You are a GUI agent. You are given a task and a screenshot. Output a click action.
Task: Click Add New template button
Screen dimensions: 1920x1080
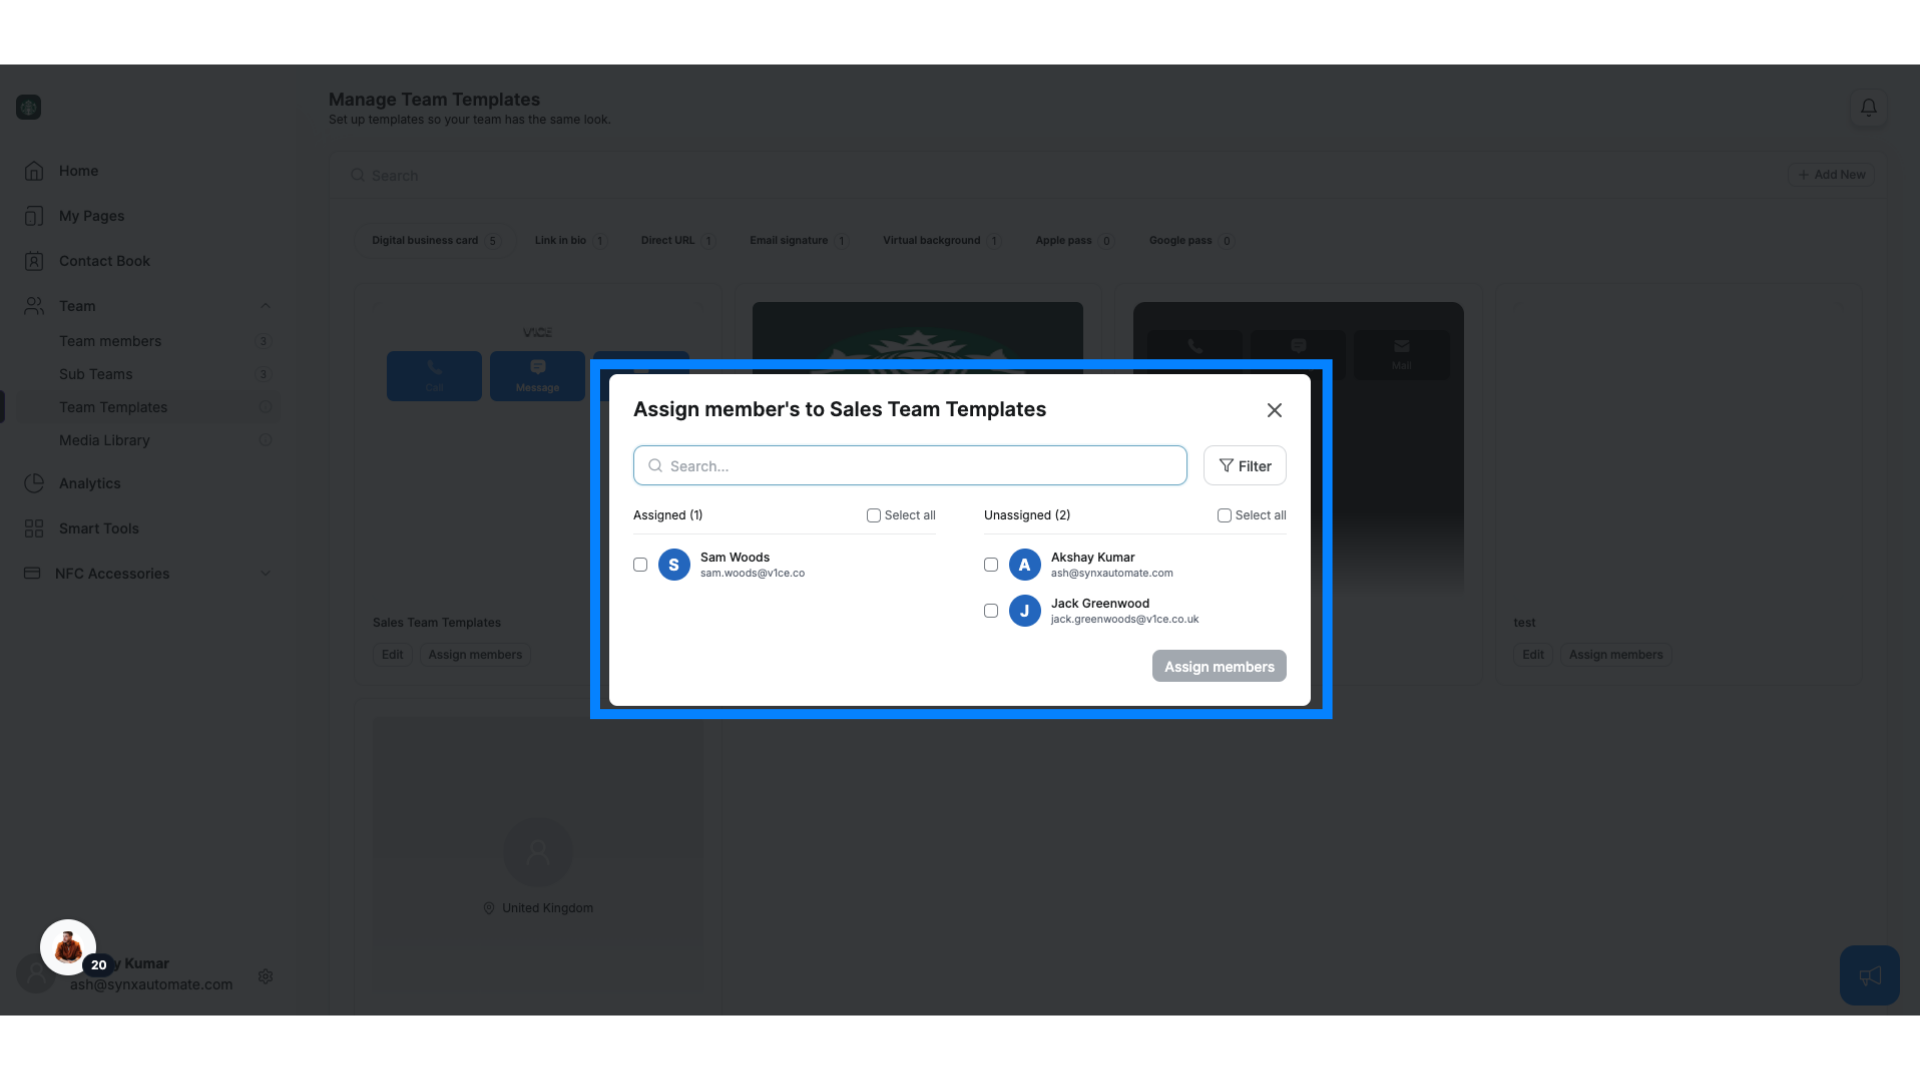1832,174
